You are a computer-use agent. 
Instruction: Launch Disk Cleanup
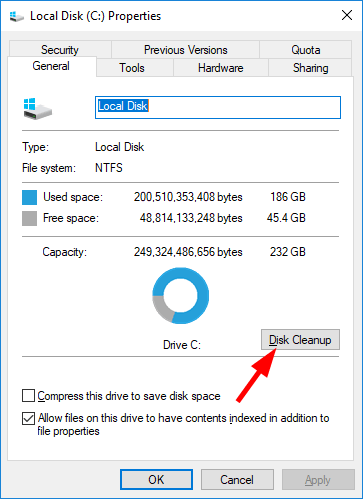(300, 340)
